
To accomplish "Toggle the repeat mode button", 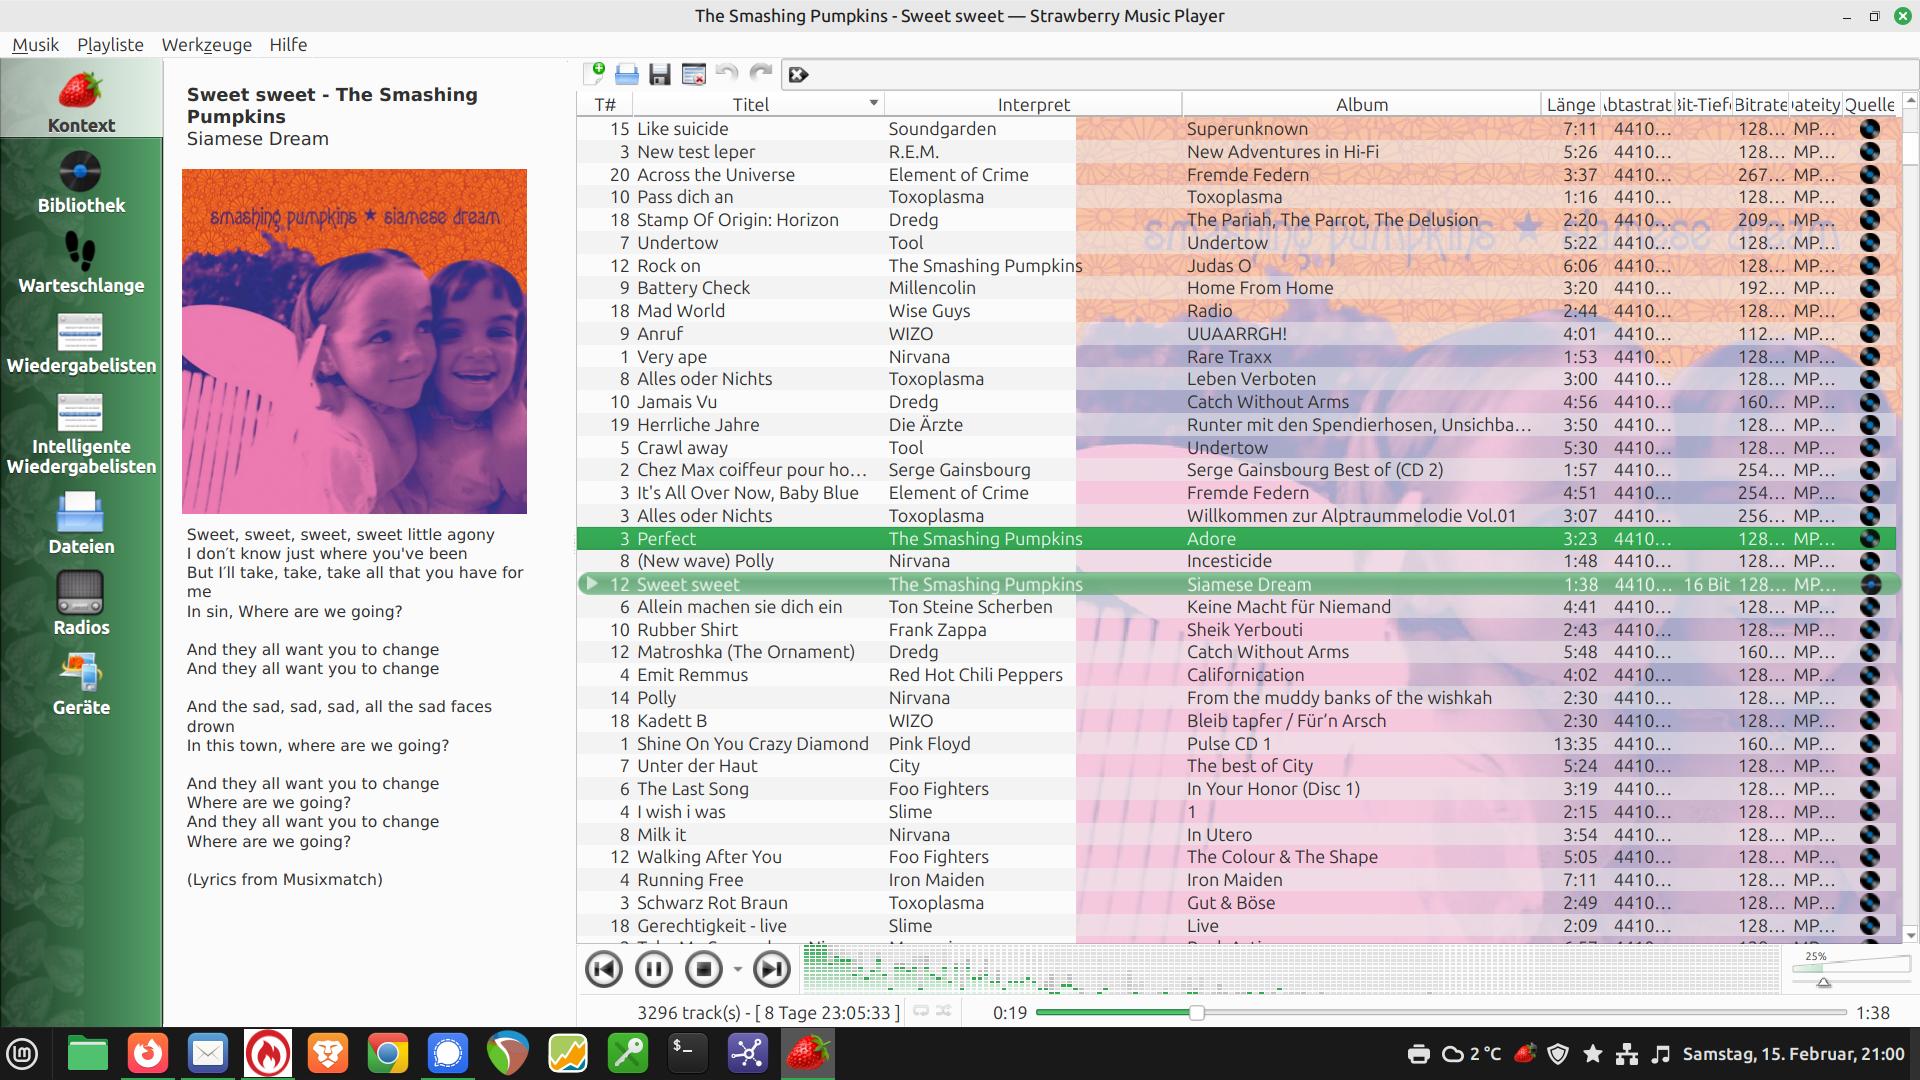I will click(921, 1011).
